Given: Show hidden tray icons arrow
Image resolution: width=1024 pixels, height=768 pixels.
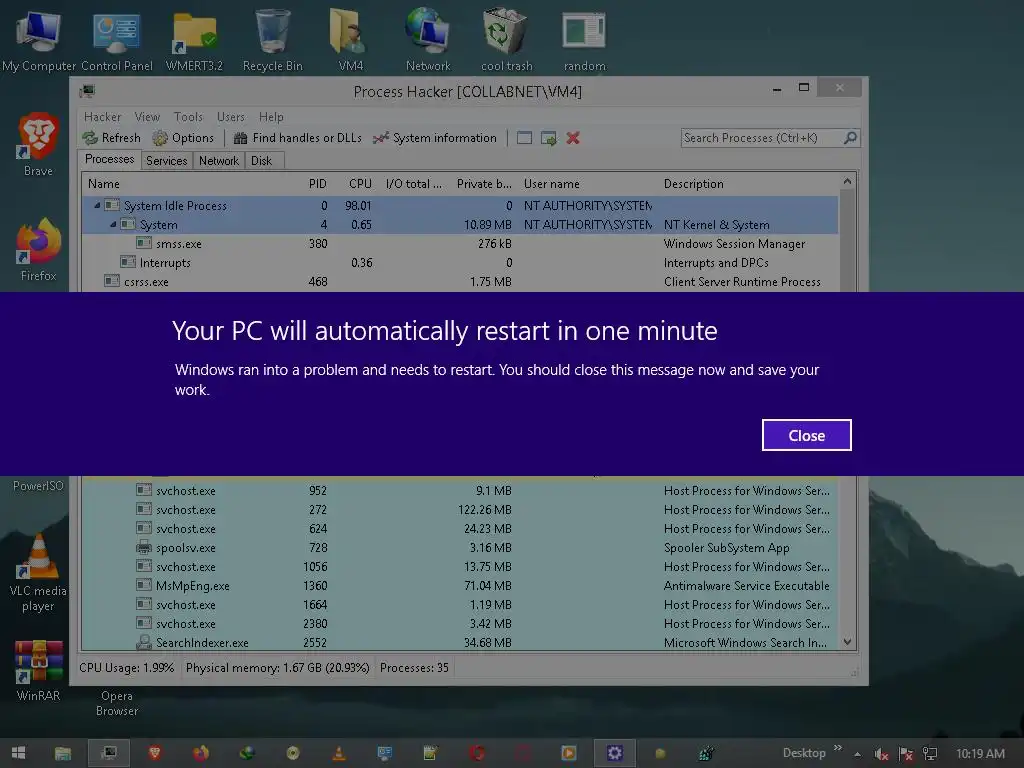Looking at the screenshot, I should tap(857, 754).
